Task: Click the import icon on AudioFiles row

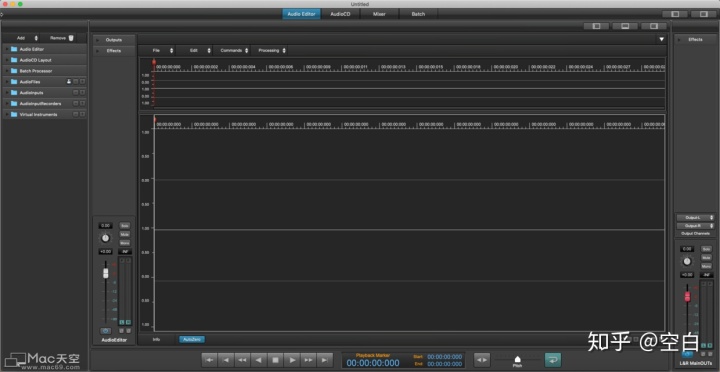Action: click(x=69, y=82)
